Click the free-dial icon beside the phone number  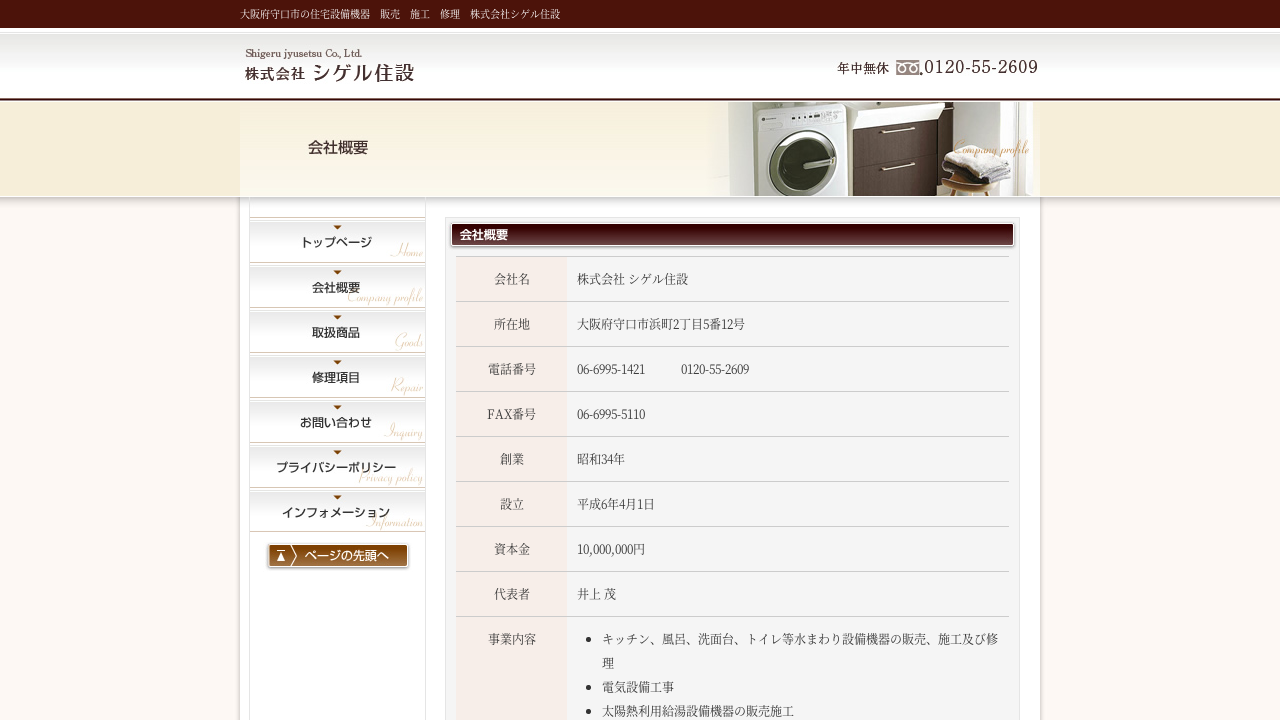coord(908,68)
